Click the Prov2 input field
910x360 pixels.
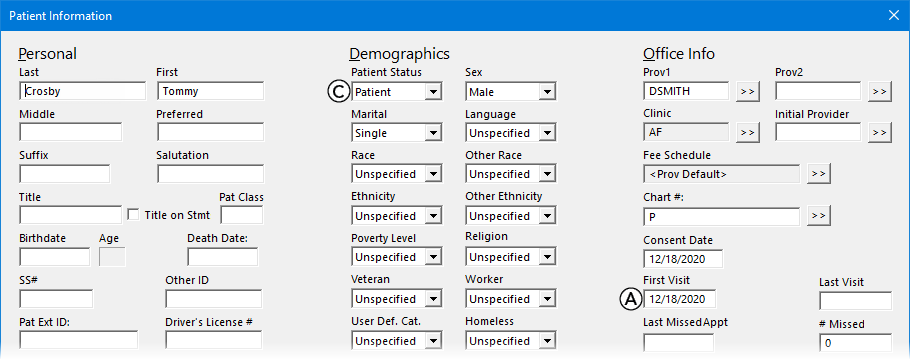click(818, 91)
